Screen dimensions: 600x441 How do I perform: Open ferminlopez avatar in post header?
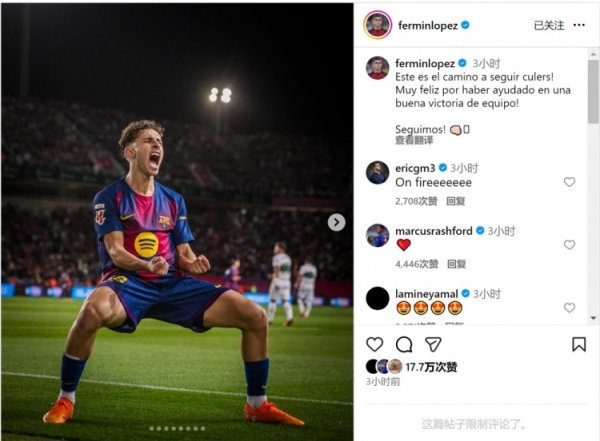tap(377, 25)
